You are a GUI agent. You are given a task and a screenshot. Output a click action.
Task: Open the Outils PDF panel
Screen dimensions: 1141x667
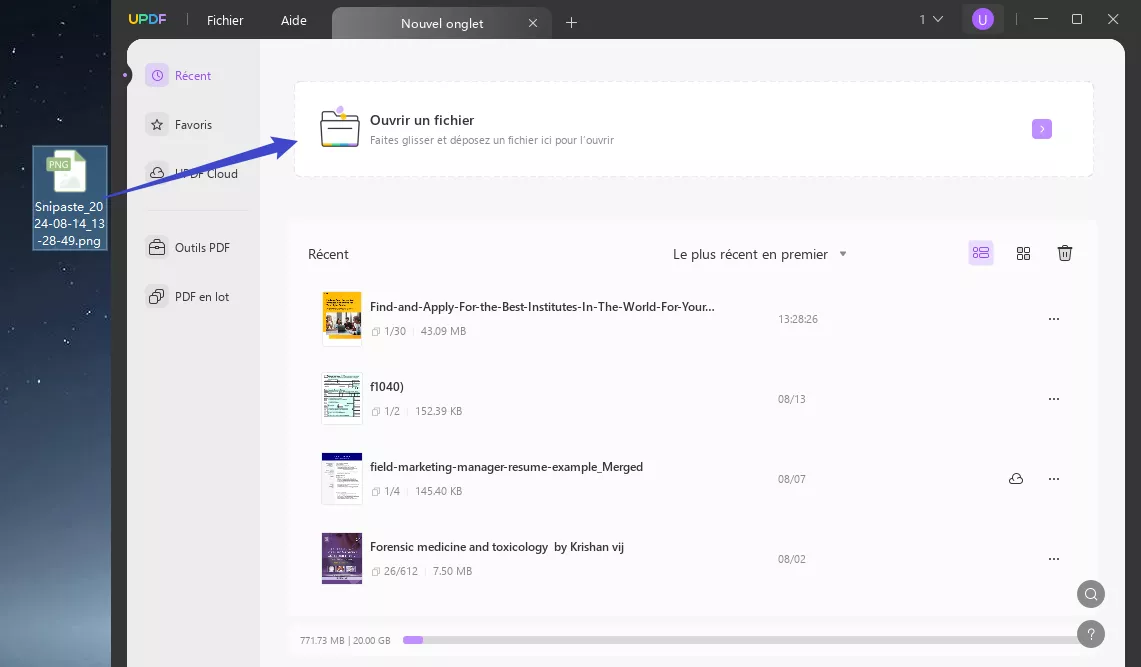pyautogui.click(x=203, y=247)
